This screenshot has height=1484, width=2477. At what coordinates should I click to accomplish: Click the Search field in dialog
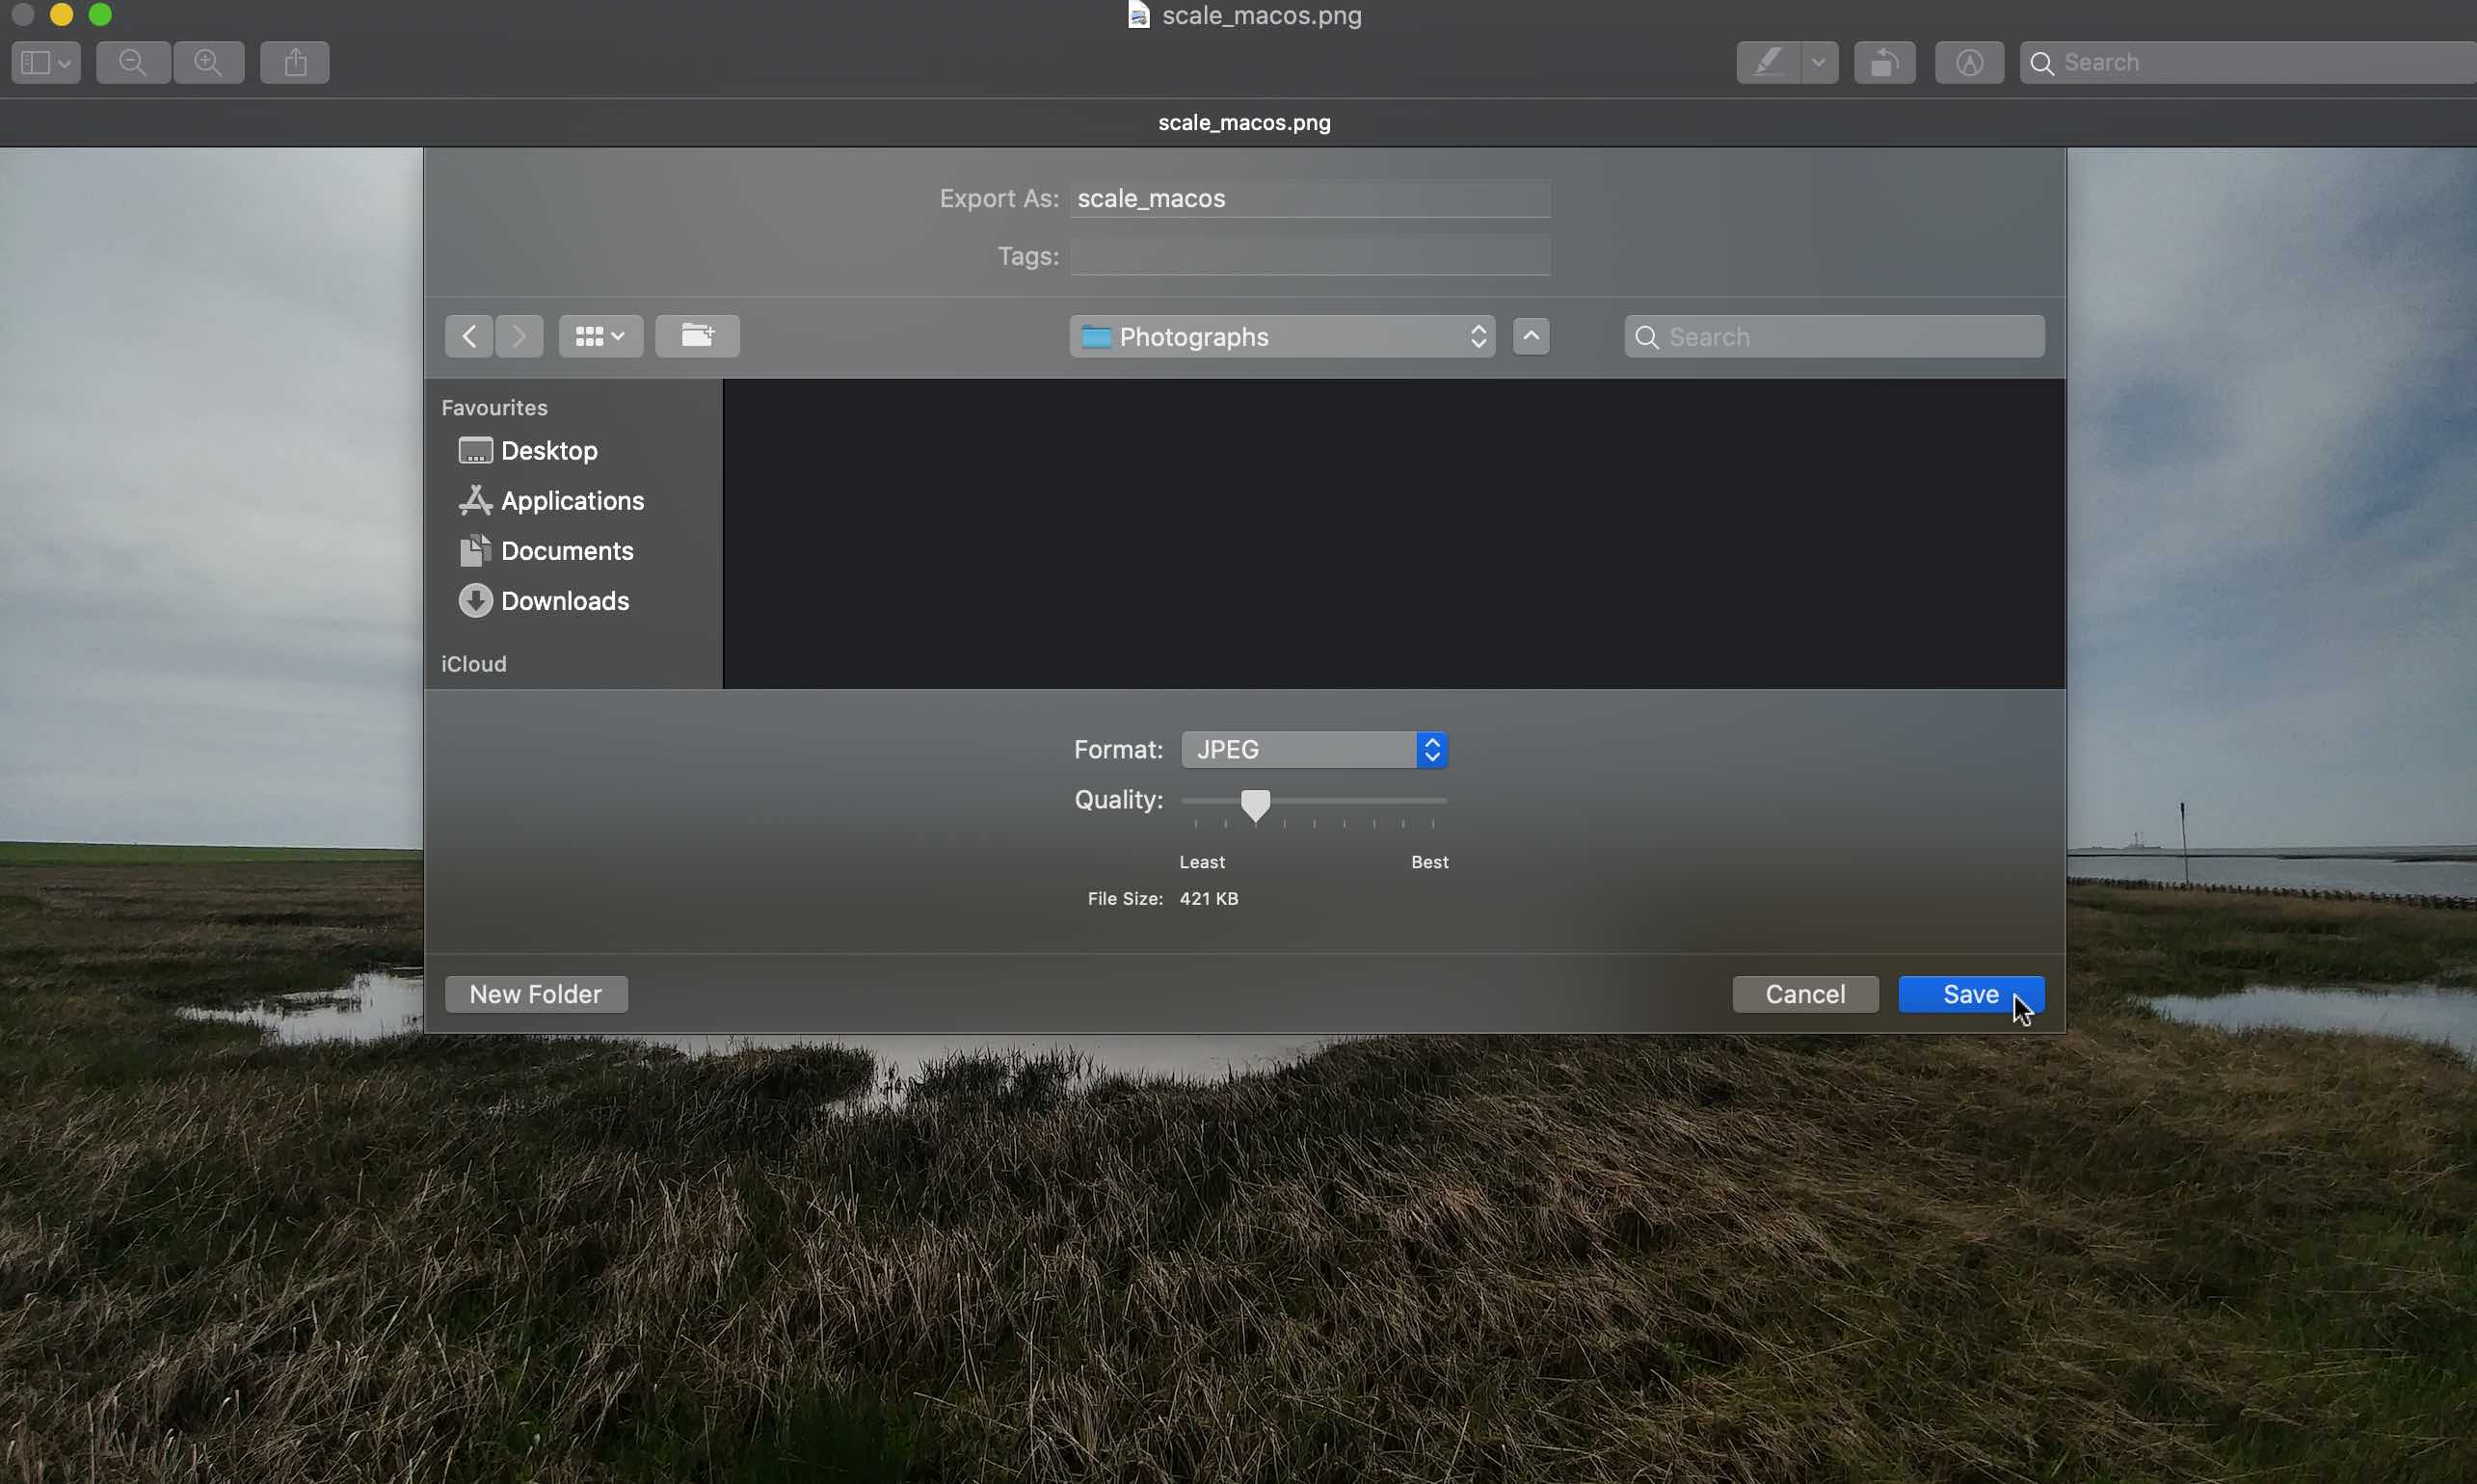[1832, 335]
